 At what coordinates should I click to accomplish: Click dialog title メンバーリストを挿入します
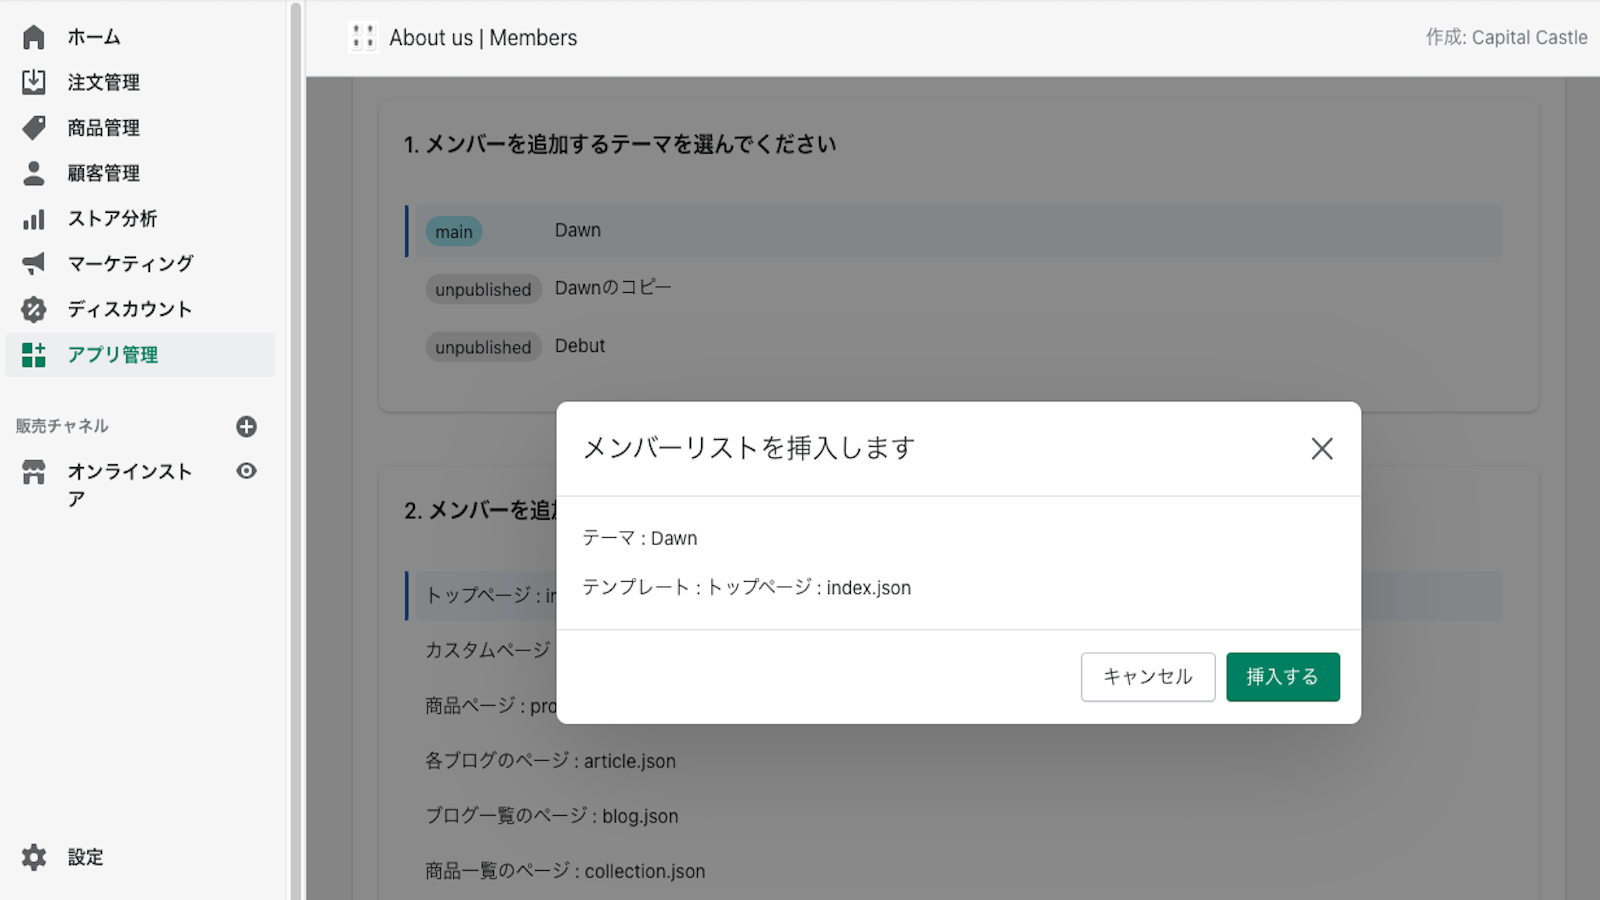[x=749, y=448]
